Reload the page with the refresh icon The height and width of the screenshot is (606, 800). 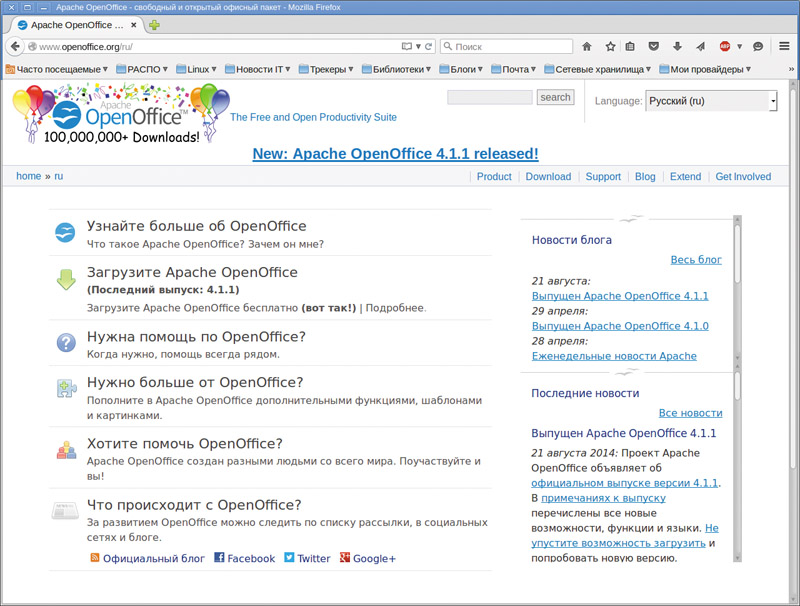pos(429,46)
